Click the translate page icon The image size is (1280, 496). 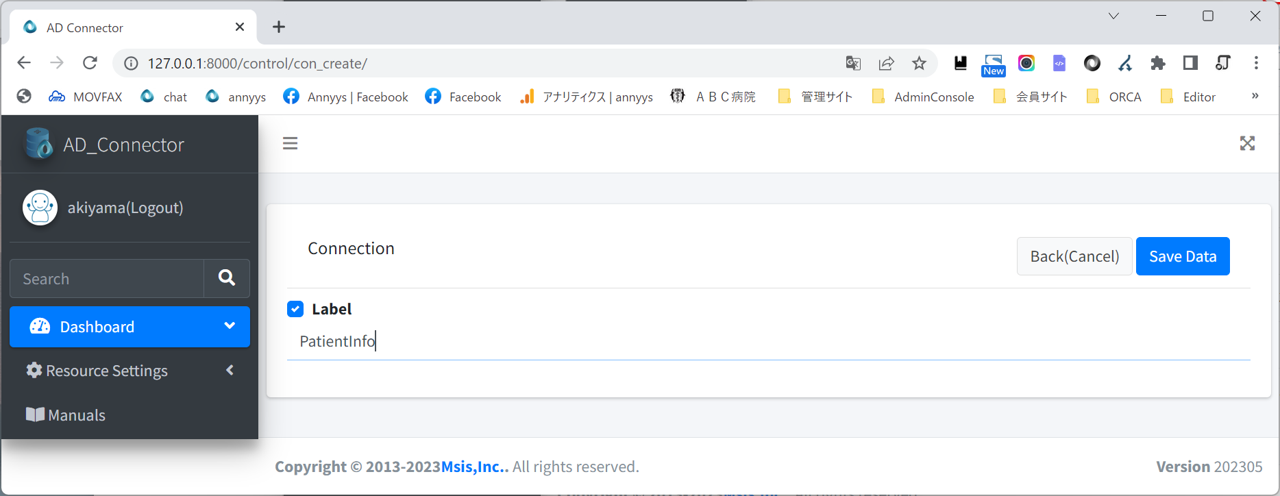tap(853, 63)
